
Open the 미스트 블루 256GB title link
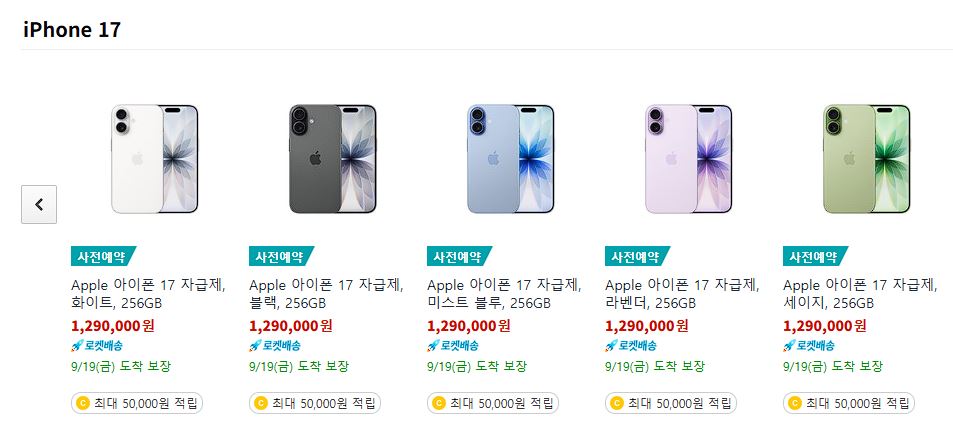click(x=504, y=293)
